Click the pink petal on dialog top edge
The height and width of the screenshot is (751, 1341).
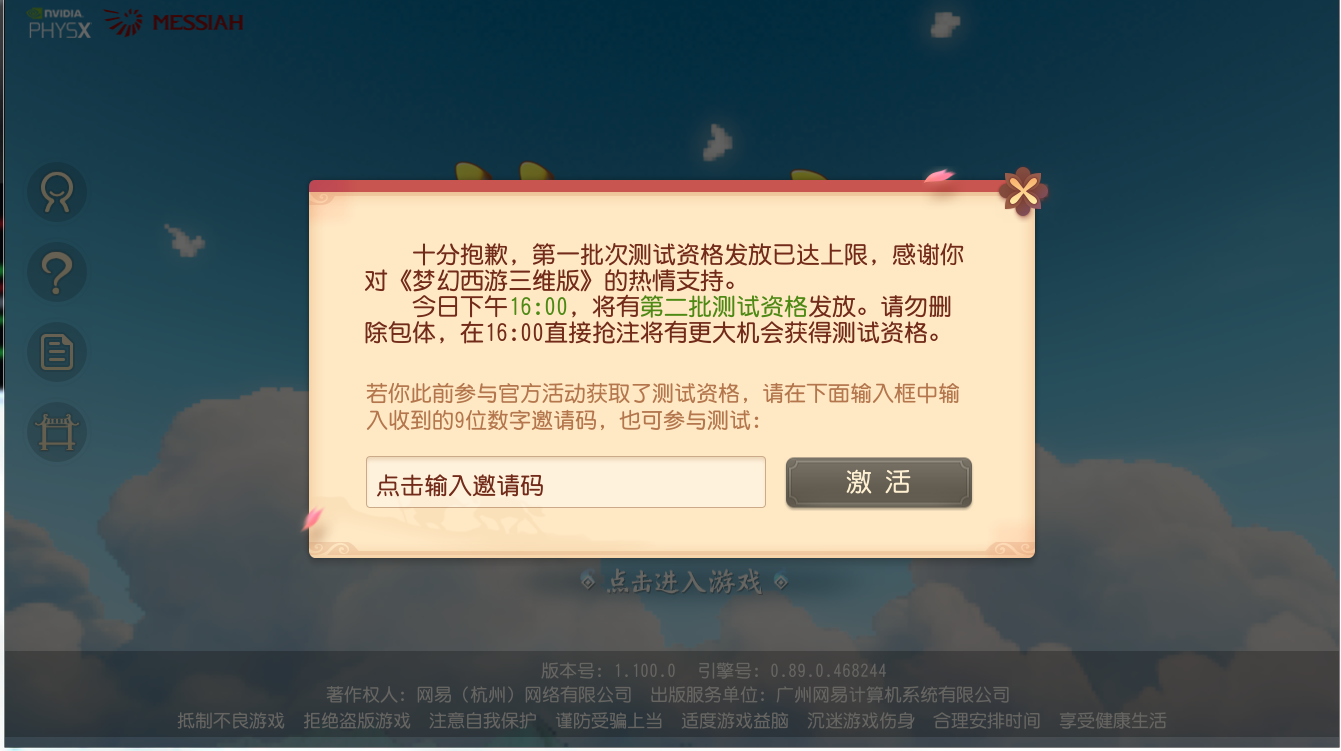pyautogui.click(x=938, y=178)
